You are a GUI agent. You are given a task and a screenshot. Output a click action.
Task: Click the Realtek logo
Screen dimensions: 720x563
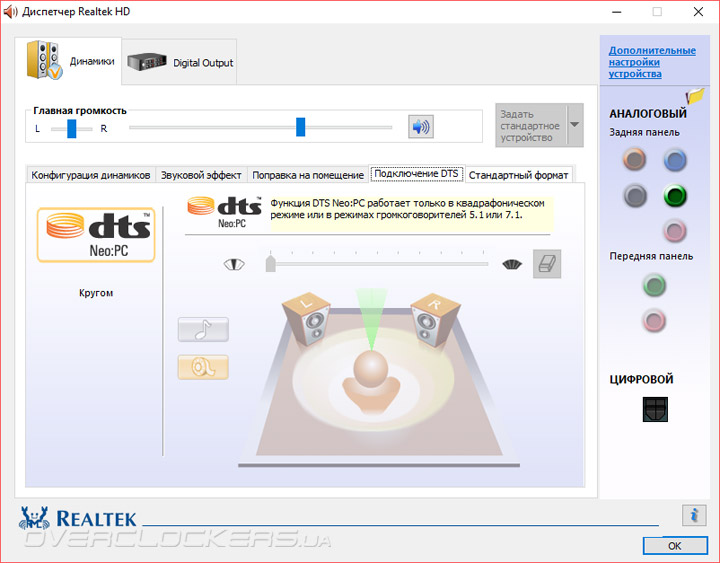click(x=78, y=519)
